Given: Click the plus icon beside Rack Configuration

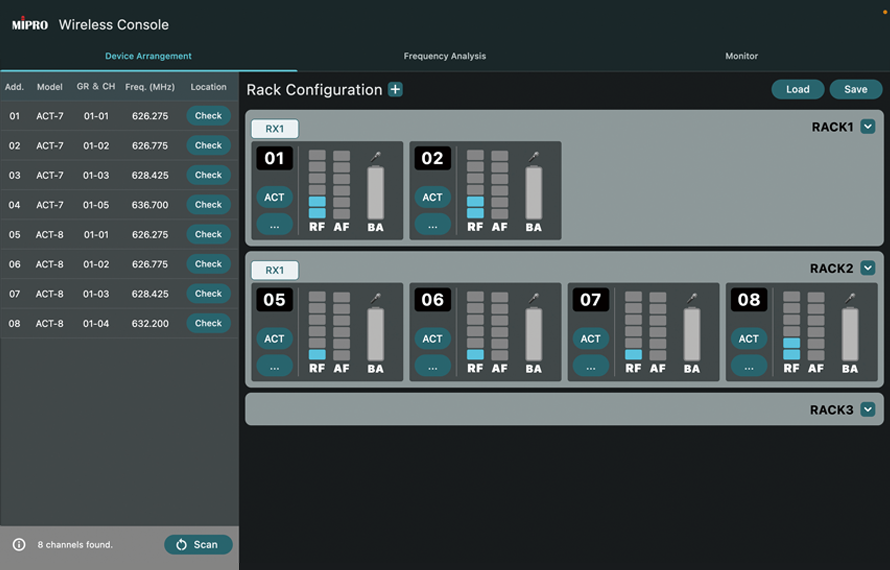Looking at the screenshot, I should 395,90.
